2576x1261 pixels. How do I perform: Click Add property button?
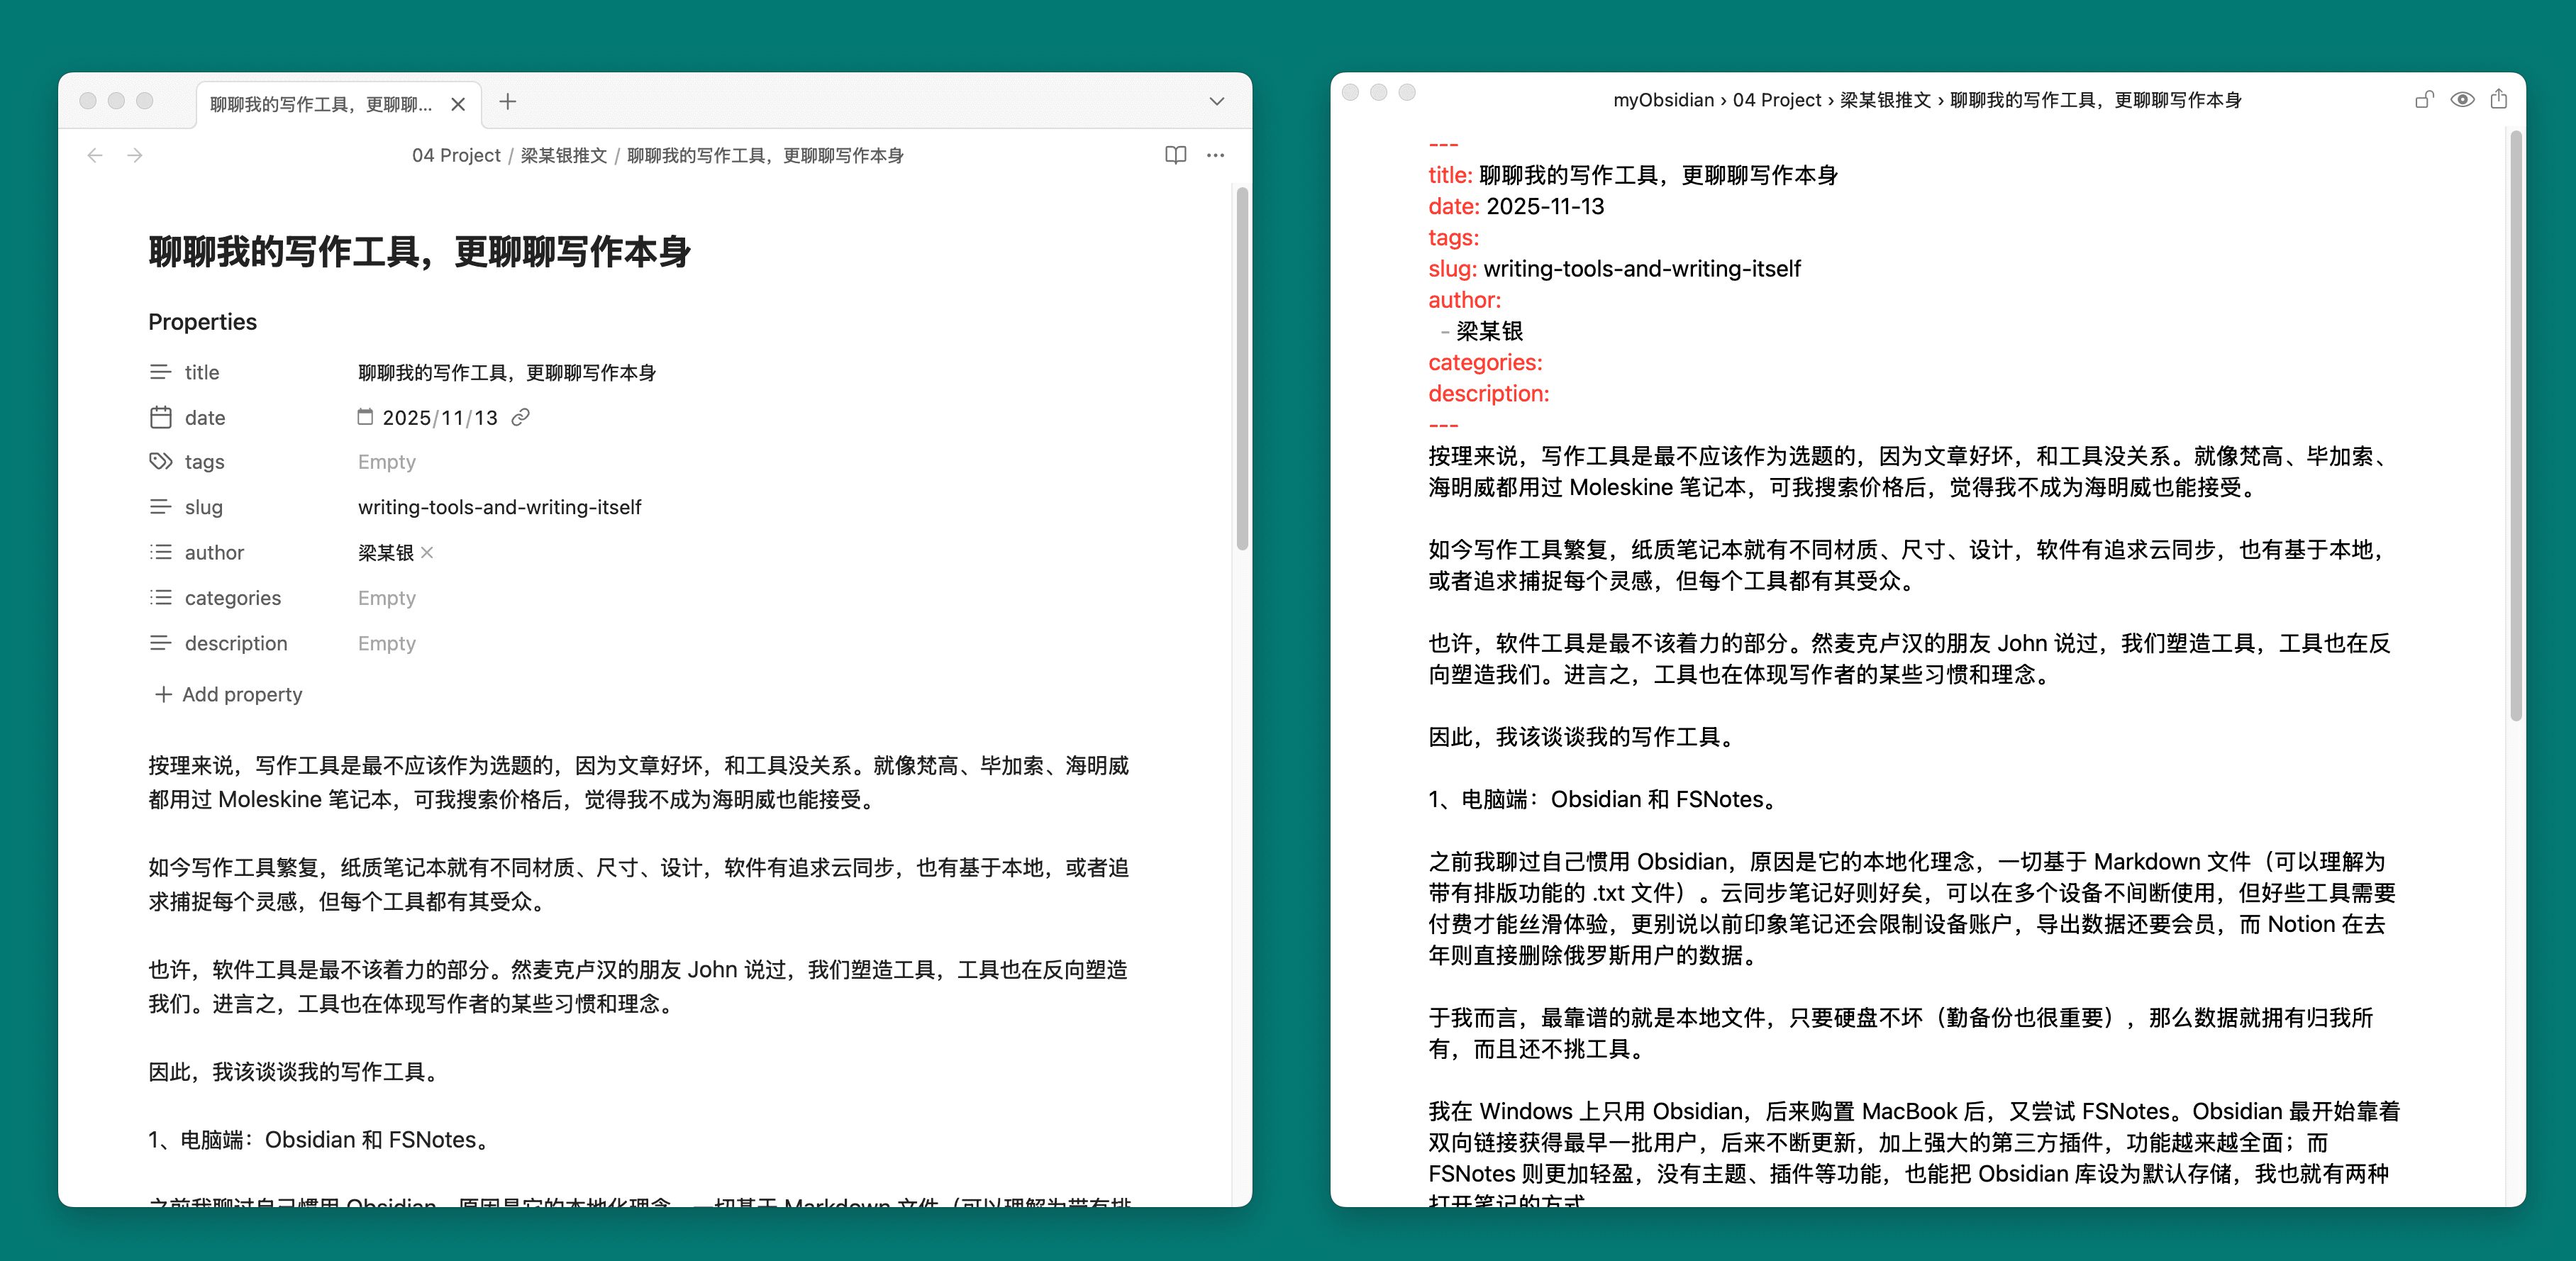(x=228, y=694)
